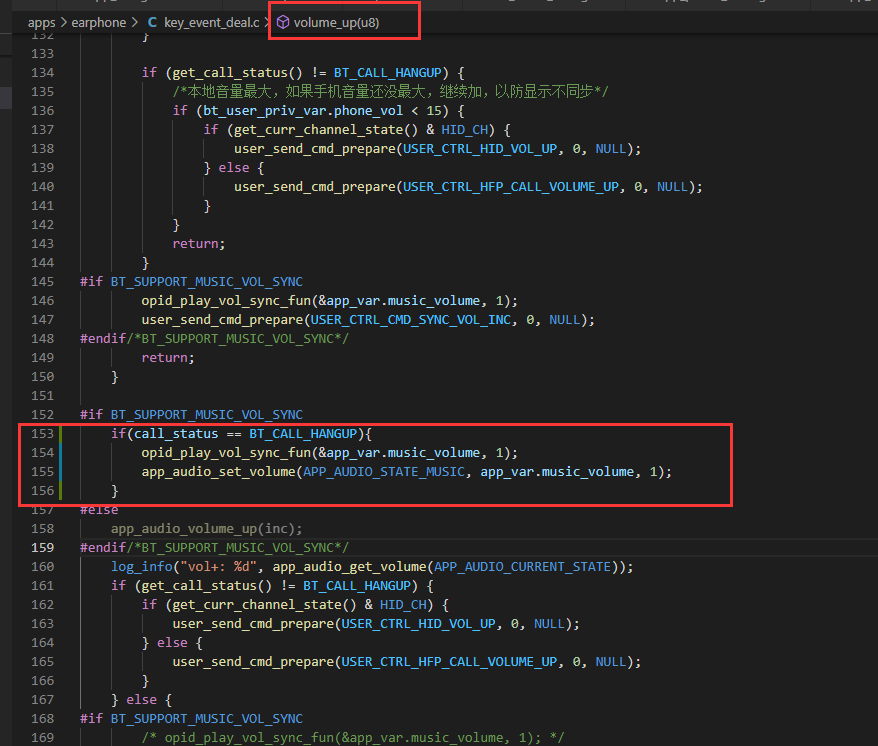Screen dimensions: 878x746
Task: Click the "return;" statement on line 143
Action: pos(199,244)
